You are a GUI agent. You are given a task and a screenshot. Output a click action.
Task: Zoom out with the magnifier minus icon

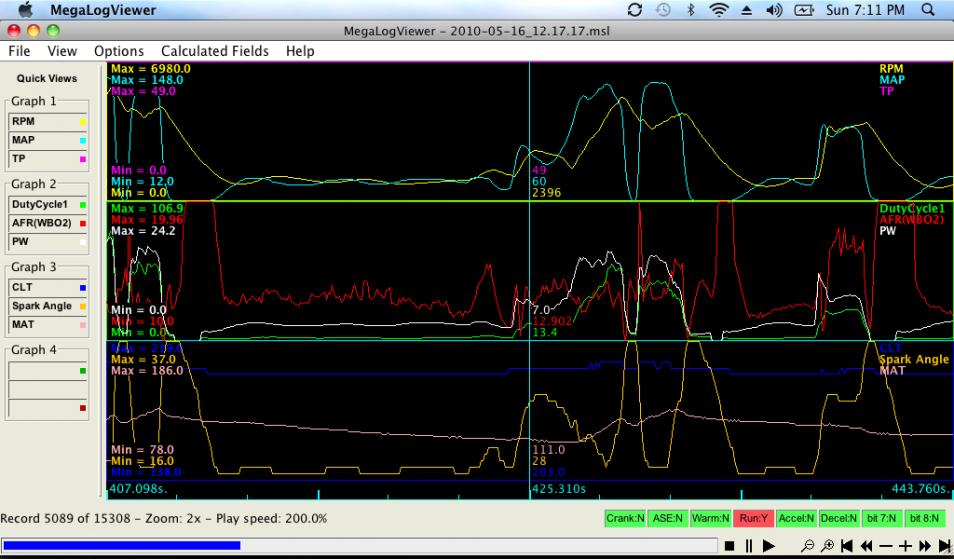807,546
